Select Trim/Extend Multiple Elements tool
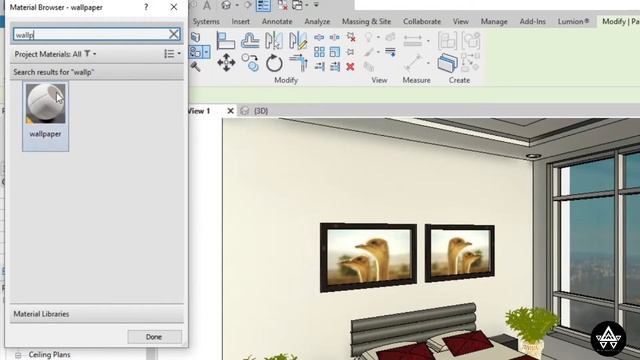Image resolution: width=640 pixels, height=360 pixels. click(x=335, y=67)
